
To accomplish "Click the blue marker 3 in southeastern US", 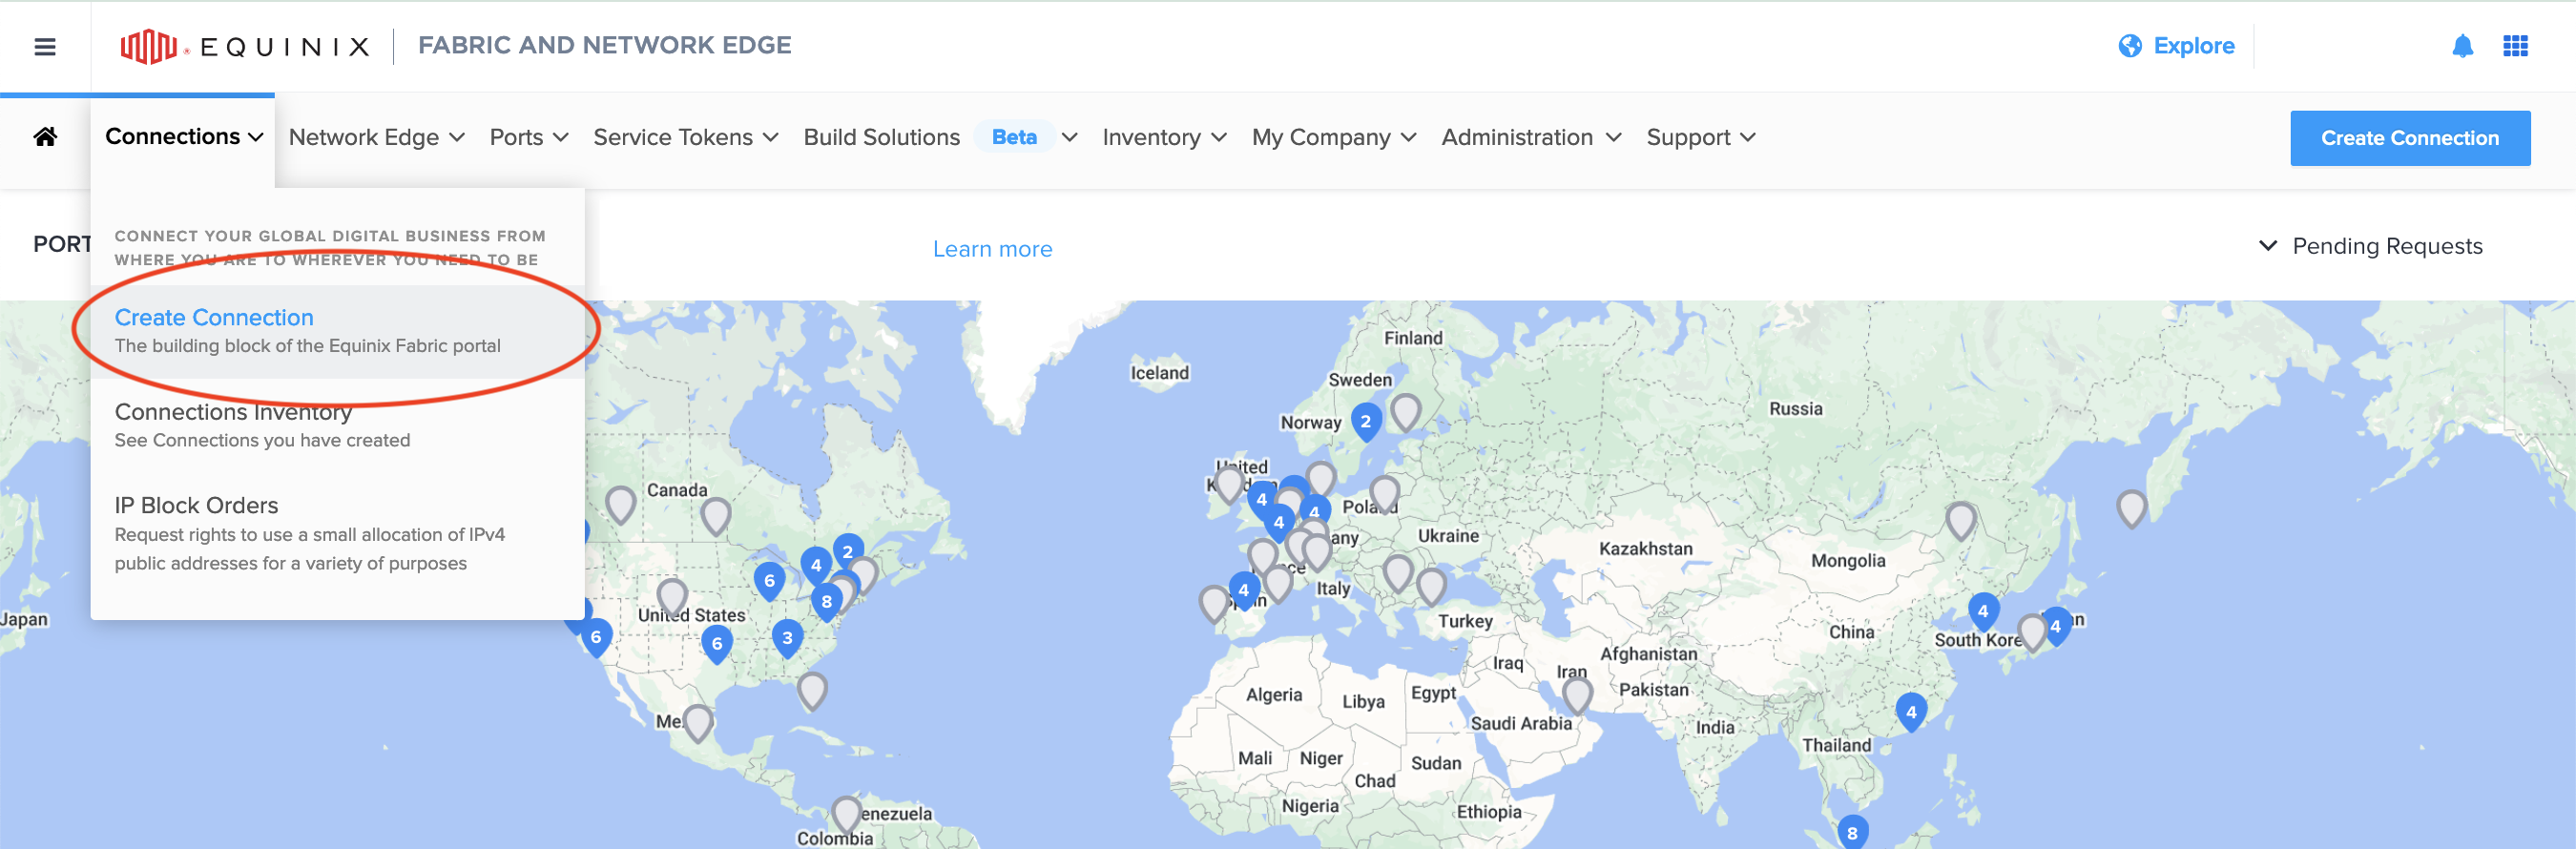I will (788, 638).
